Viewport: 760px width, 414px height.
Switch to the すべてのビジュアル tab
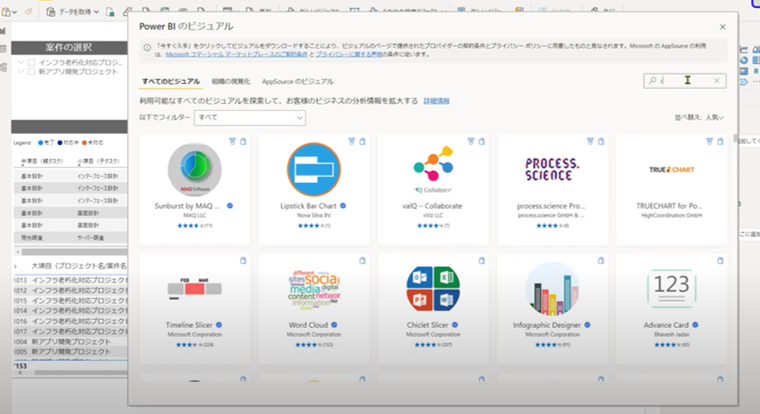[171, 81]
